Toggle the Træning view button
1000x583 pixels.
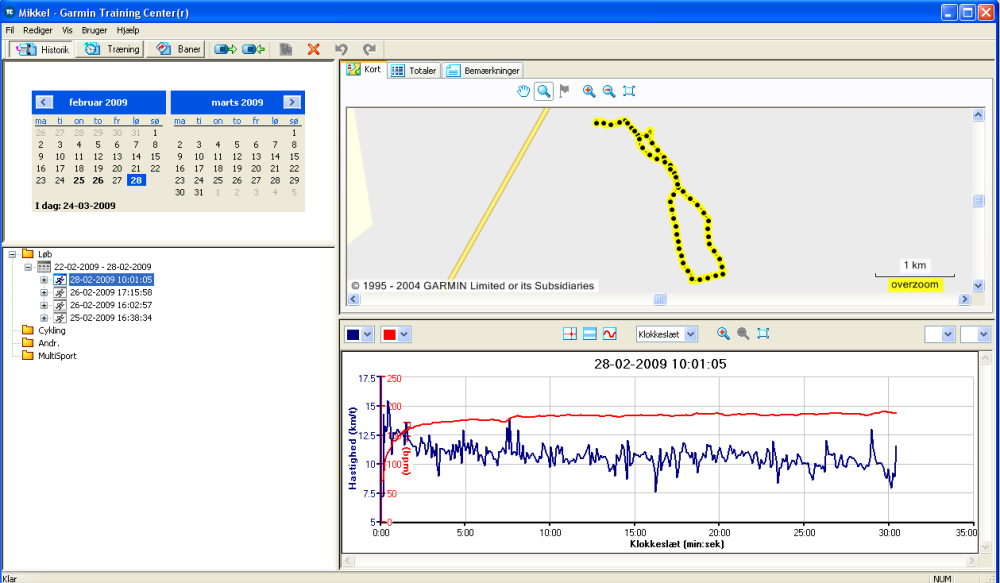pyautogui.click(x=110, y=49)
